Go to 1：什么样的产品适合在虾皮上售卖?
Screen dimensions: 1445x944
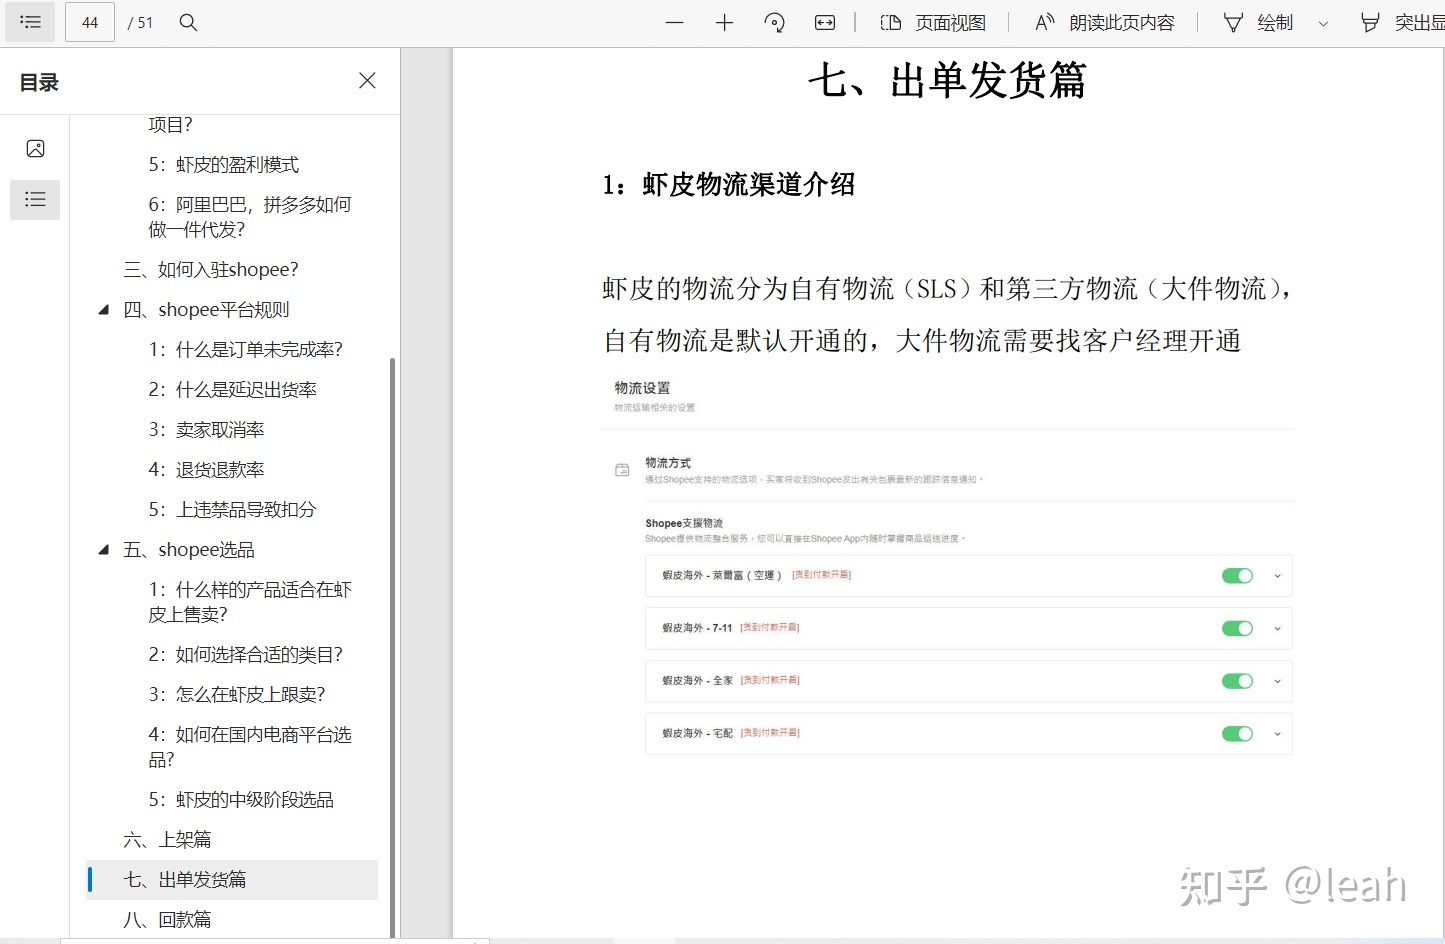tap(250, 601)
